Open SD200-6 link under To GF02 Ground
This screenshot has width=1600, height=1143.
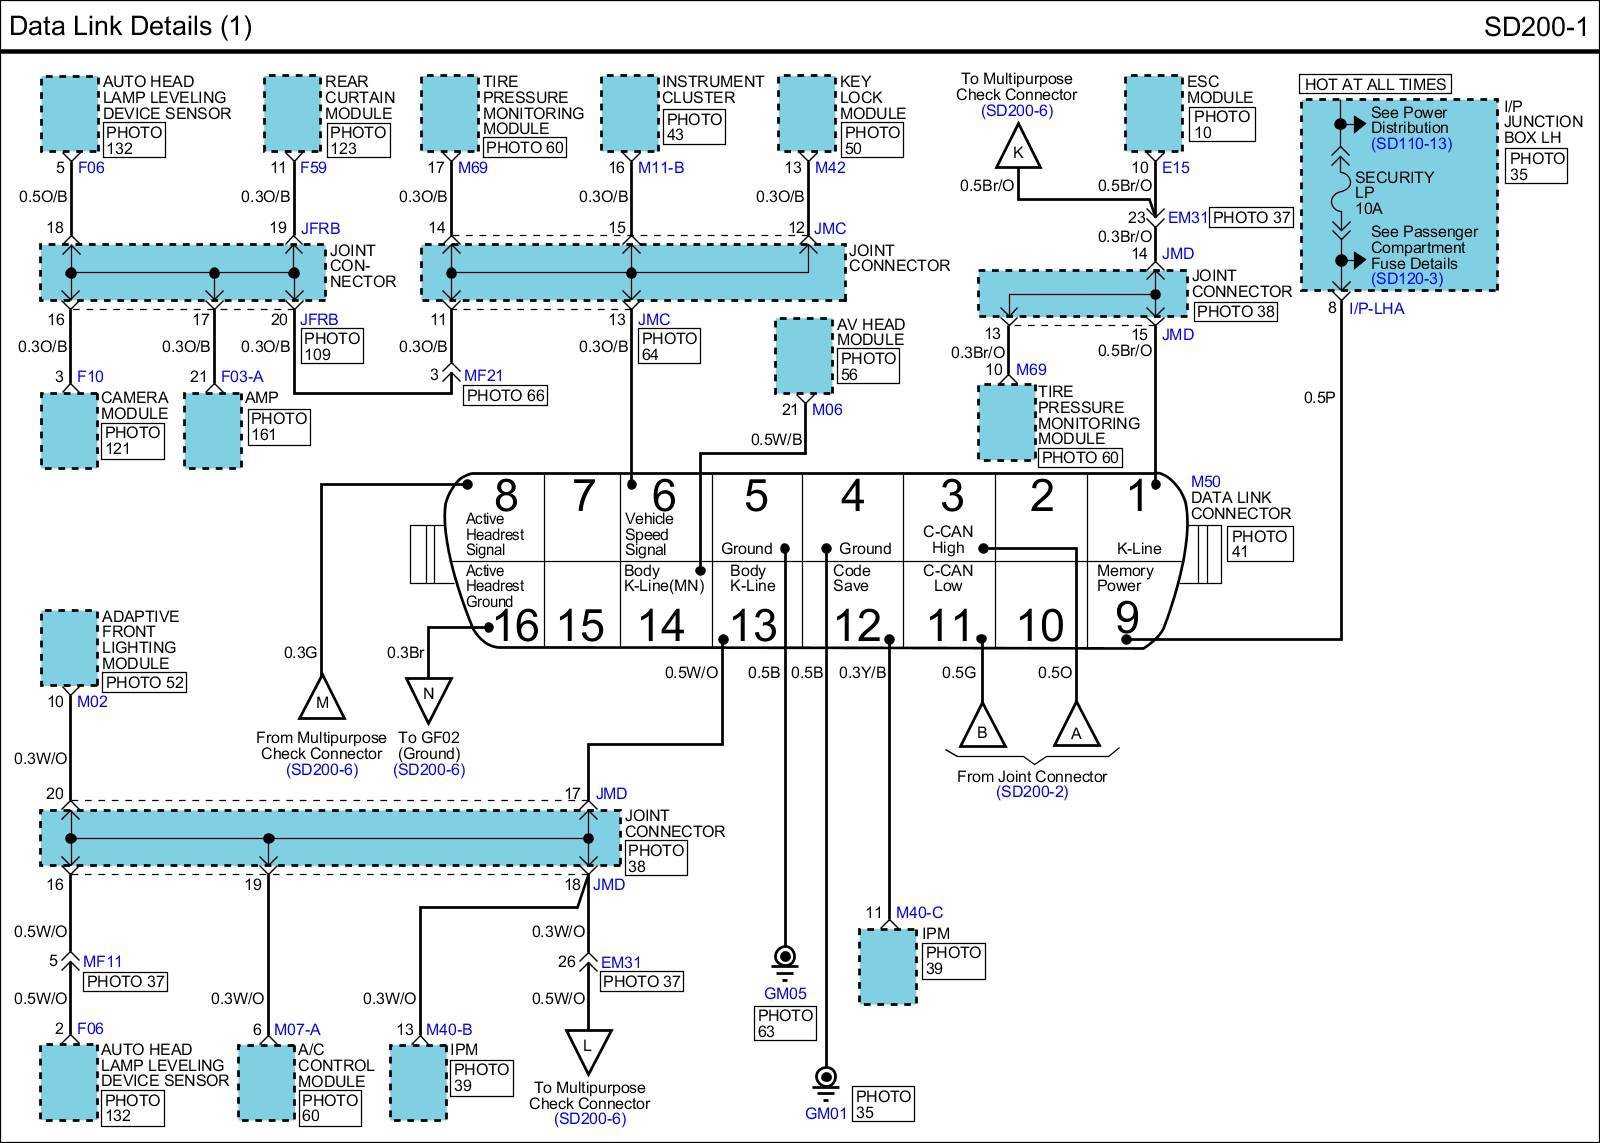[x=429, y=770]
